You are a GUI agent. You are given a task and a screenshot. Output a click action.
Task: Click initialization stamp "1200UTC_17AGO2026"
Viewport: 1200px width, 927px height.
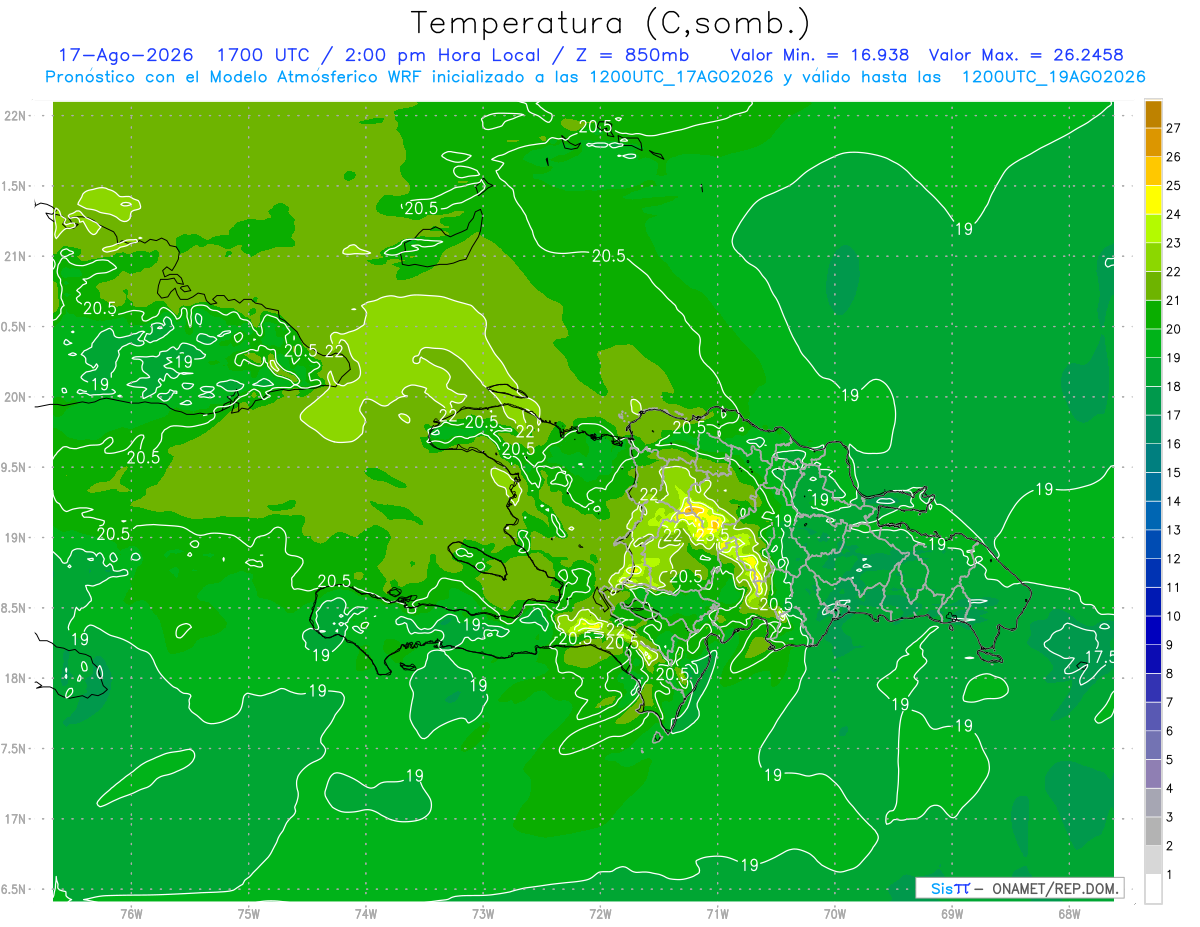682,77
